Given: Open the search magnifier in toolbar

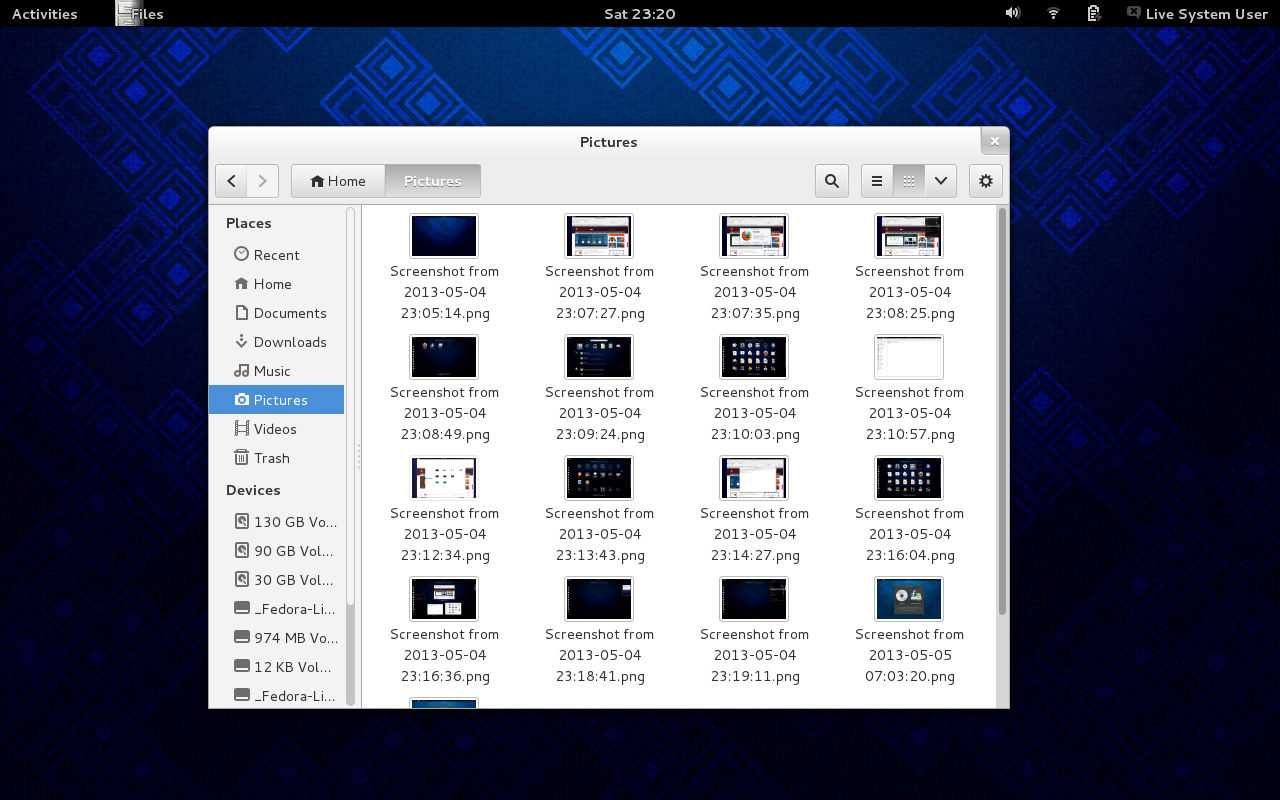Looking at the screenshot, I should (832, 181).
